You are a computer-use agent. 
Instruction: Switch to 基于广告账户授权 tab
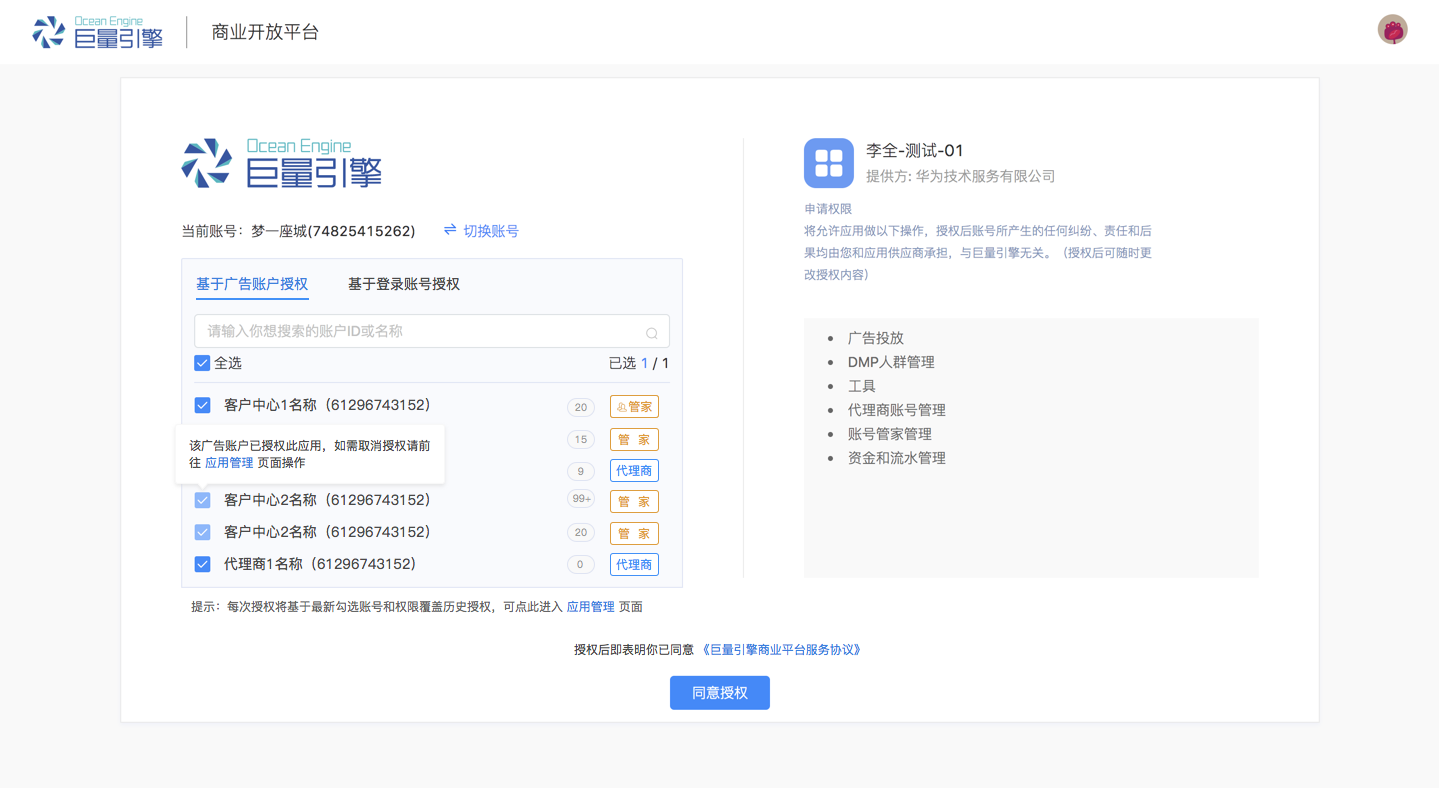point(252,284)
